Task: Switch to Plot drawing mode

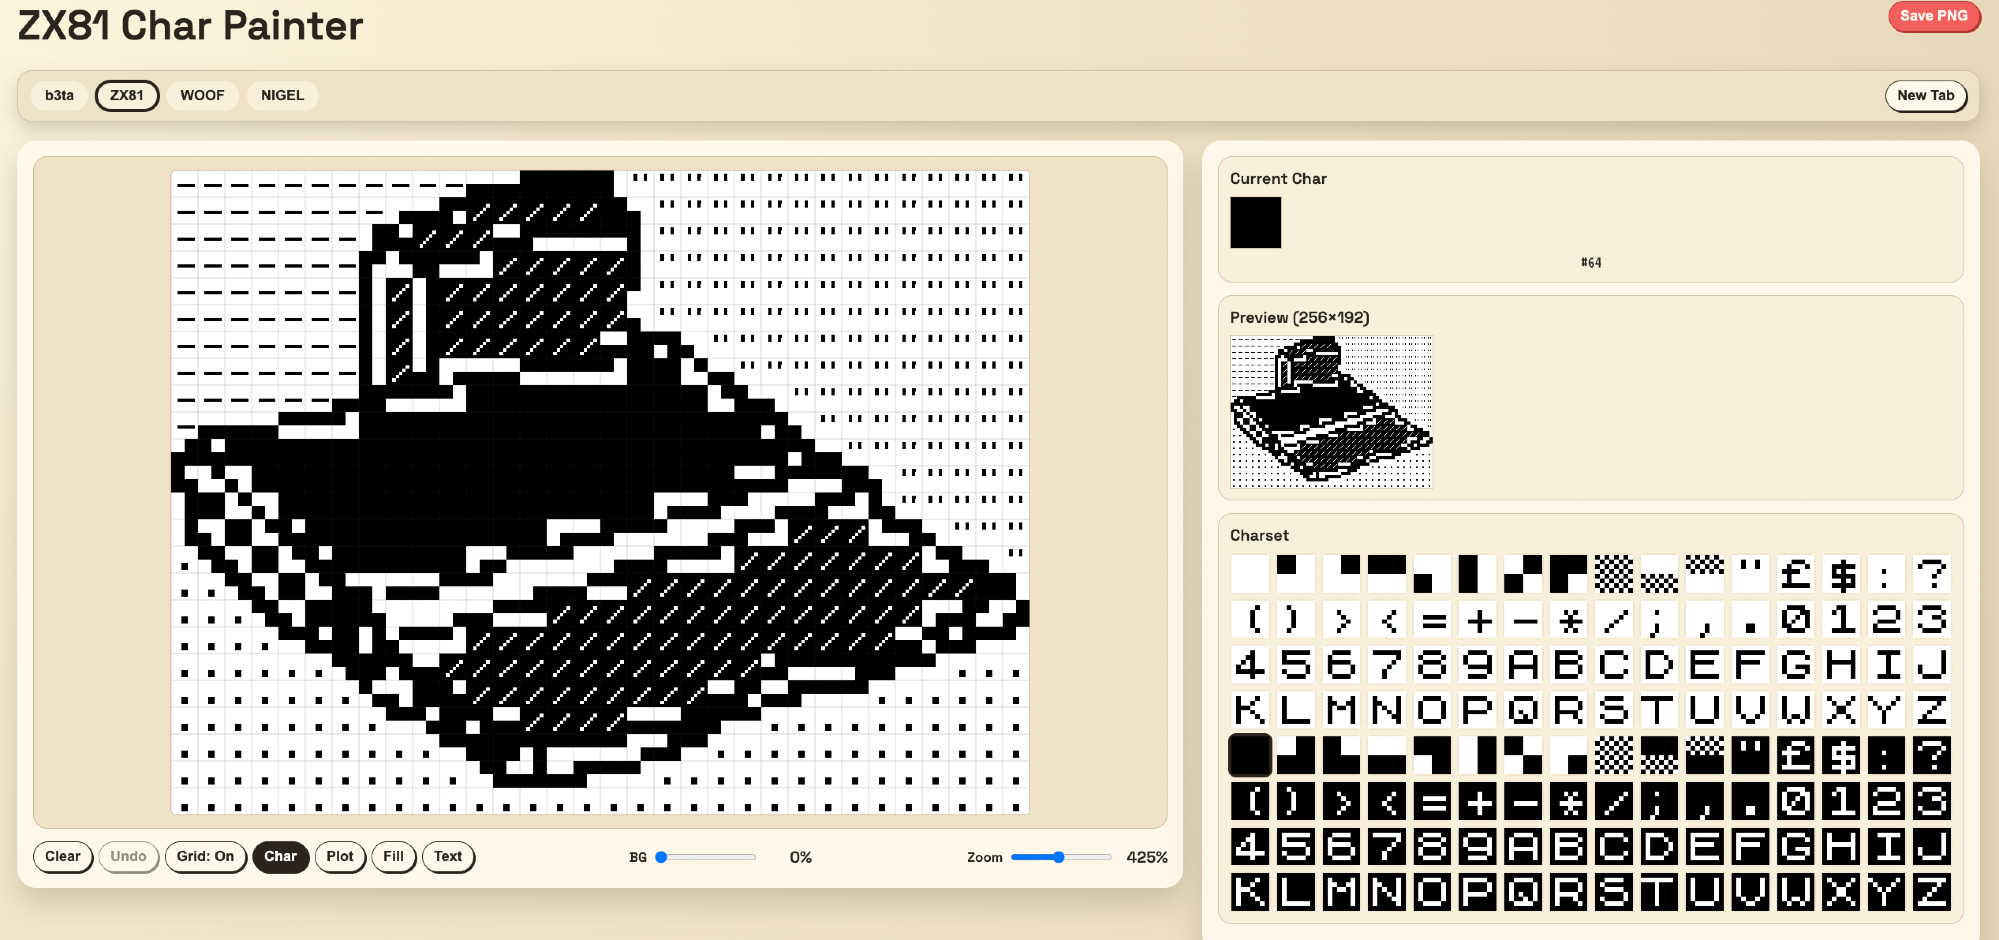Action: tap(340, 857)
